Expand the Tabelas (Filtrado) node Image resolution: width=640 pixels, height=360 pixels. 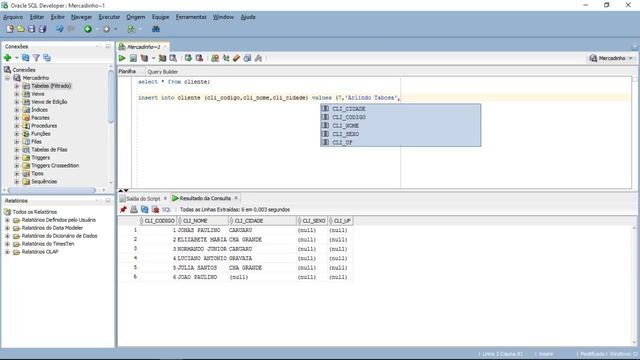[x=17, y=86]
